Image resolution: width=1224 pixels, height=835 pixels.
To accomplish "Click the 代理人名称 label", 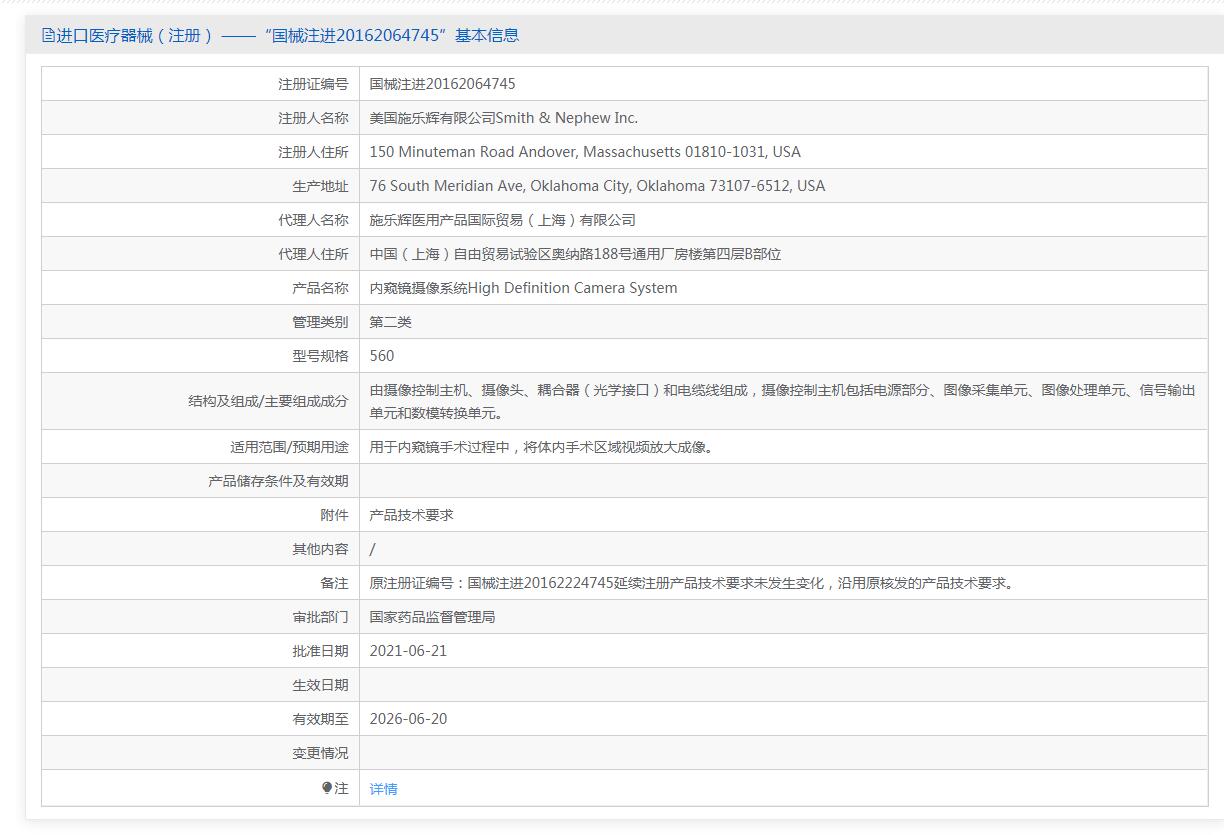I will click(313, 220).
